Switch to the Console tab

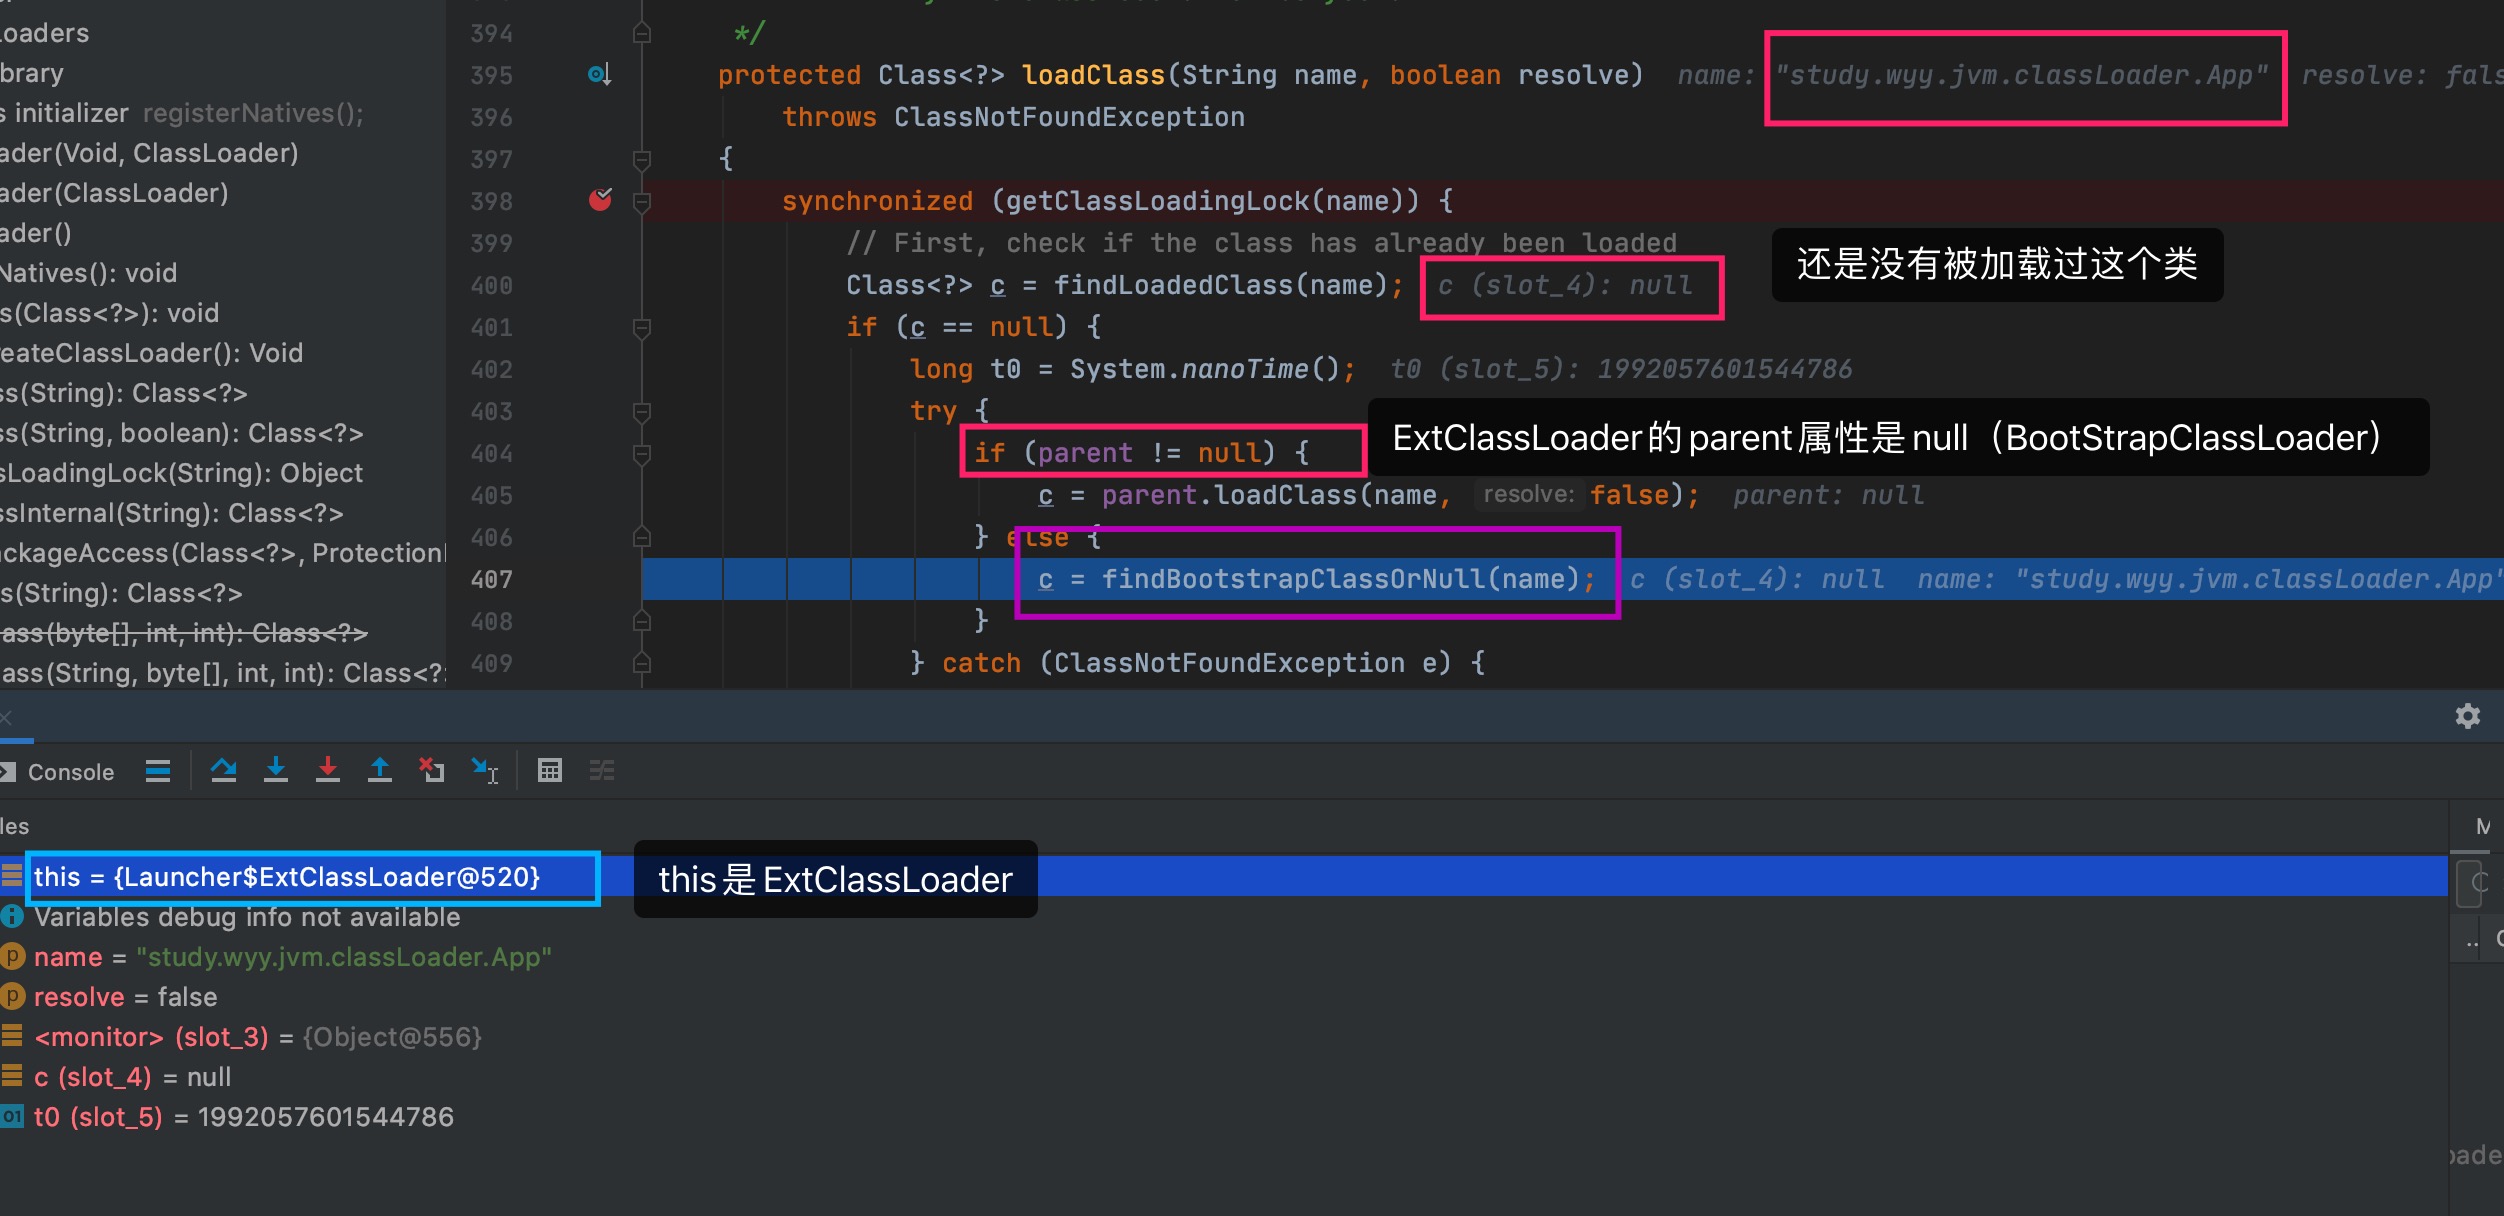tap(70, 772)
